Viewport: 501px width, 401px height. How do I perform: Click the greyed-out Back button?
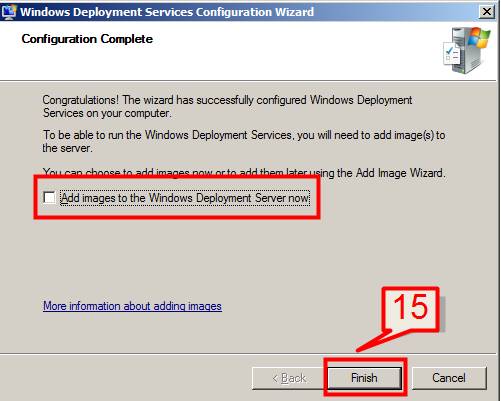pyautogui.click(x=288, y=378)
